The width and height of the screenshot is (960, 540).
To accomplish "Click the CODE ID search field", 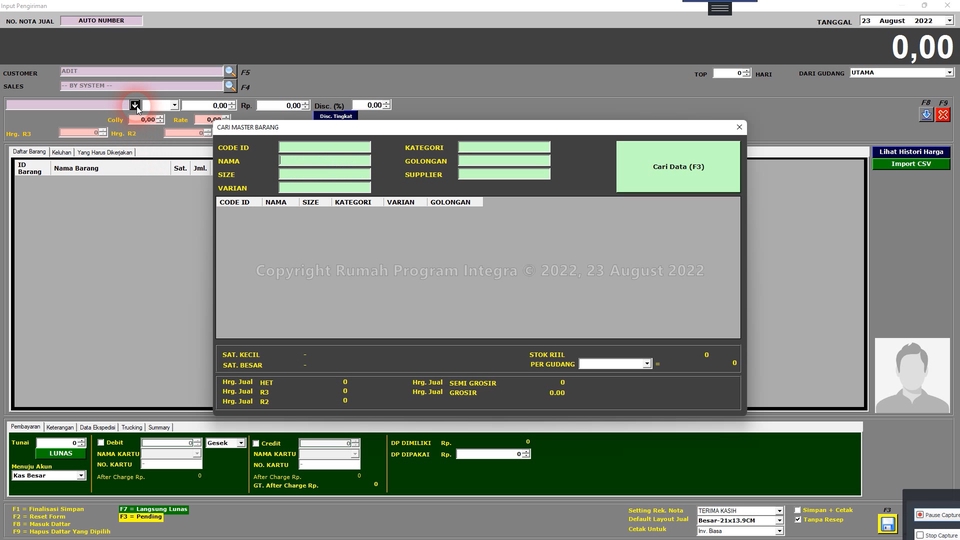I will 324,148.
